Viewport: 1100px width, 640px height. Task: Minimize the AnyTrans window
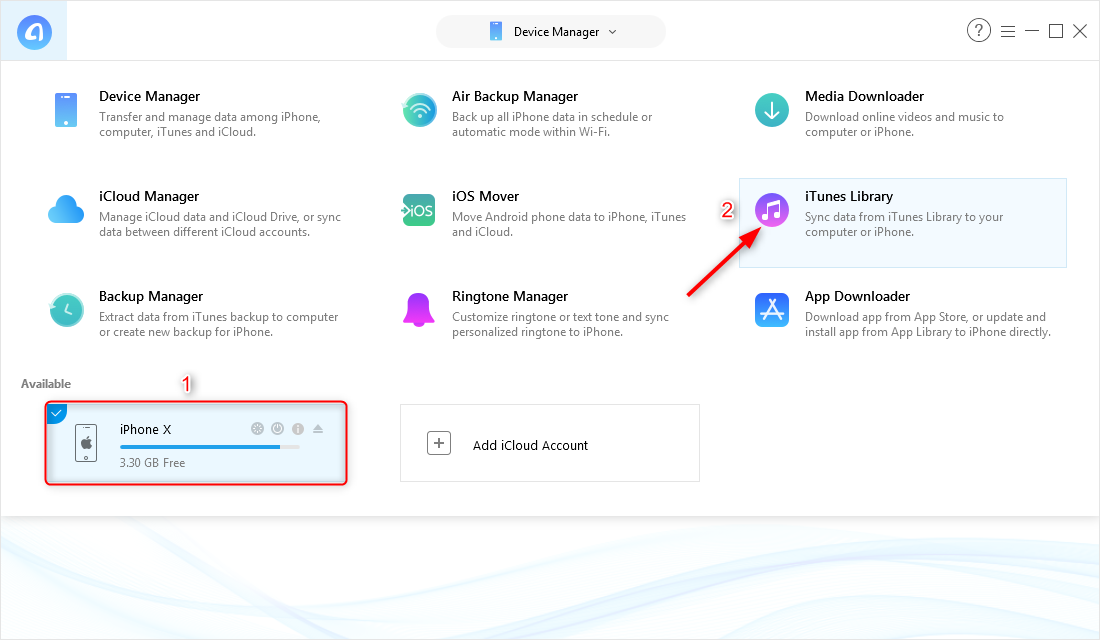click(x=1032, y=31)
